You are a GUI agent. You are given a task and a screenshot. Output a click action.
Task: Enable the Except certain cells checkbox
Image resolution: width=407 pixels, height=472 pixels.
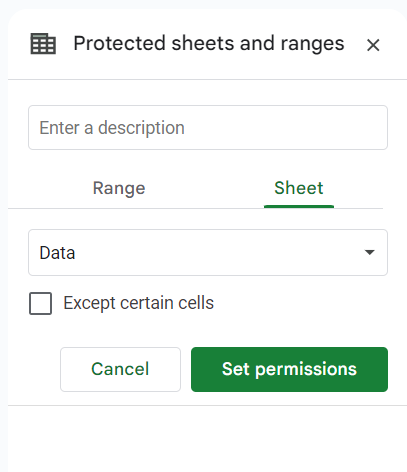click(40, 303)
